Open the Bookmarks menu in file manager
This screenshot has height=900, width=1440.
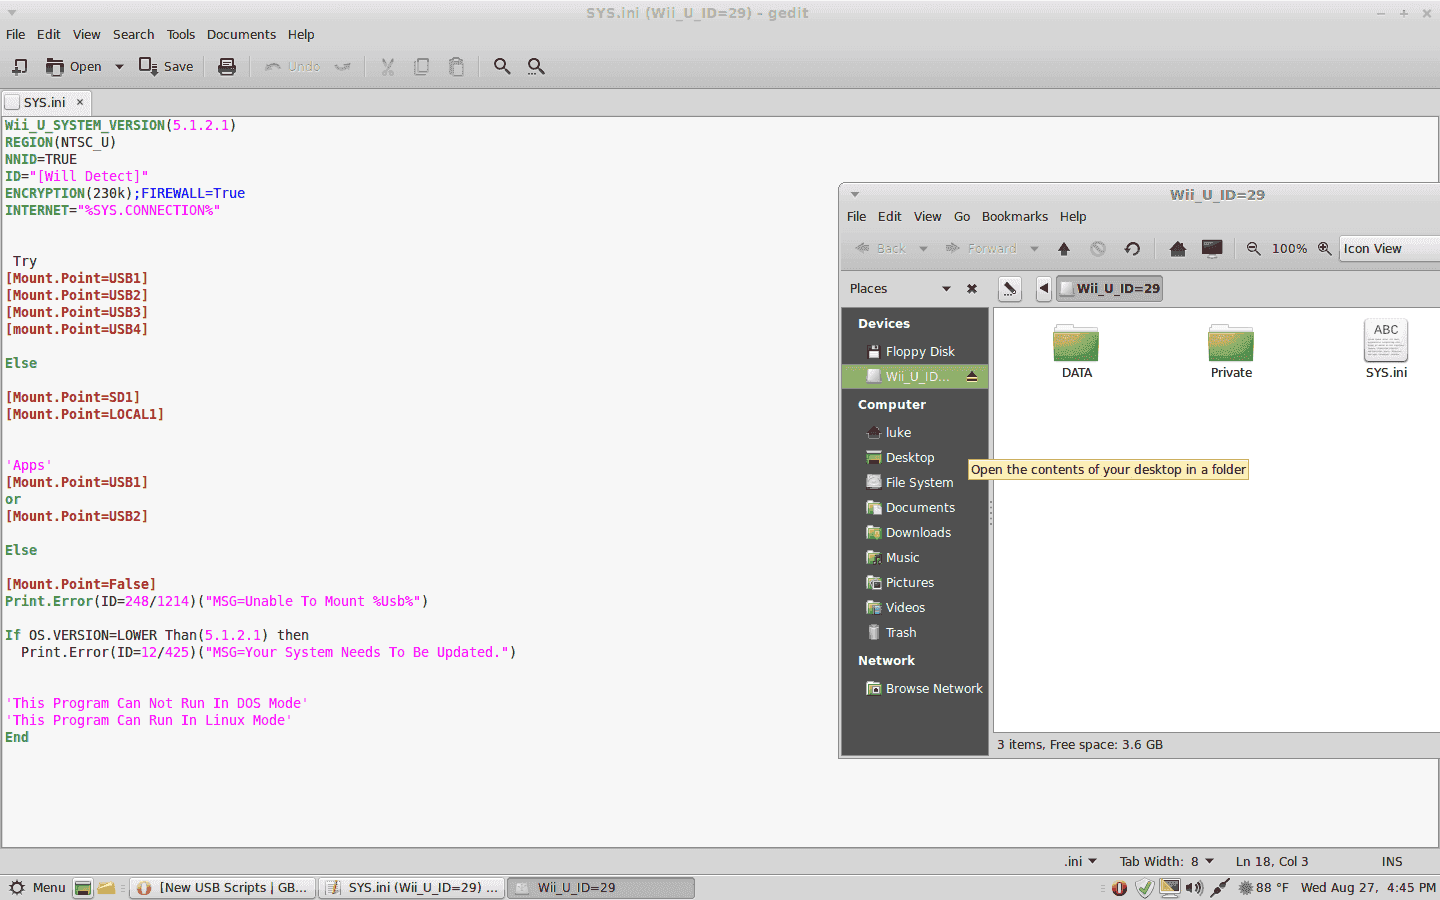coord(1015,216)
